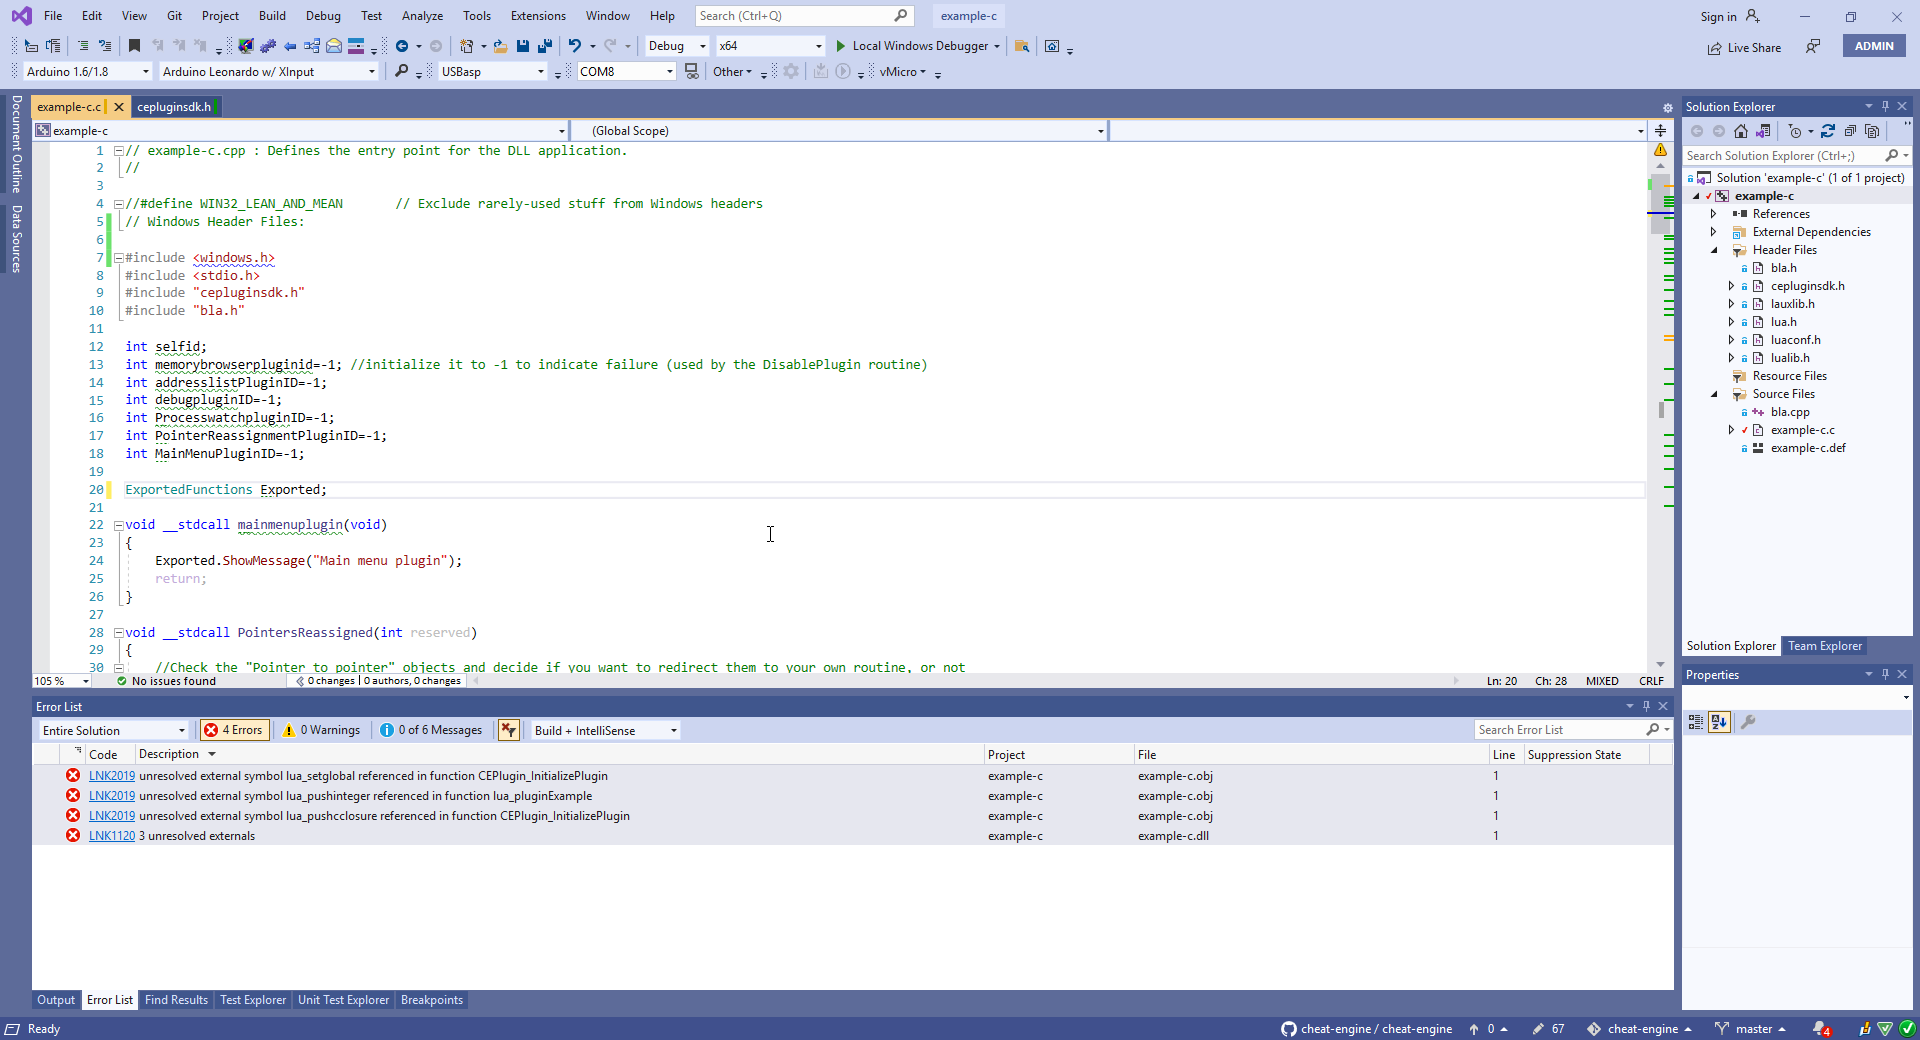
Task: Click the Toggle Bookmark icon
Action: click(x=134, y=46)
